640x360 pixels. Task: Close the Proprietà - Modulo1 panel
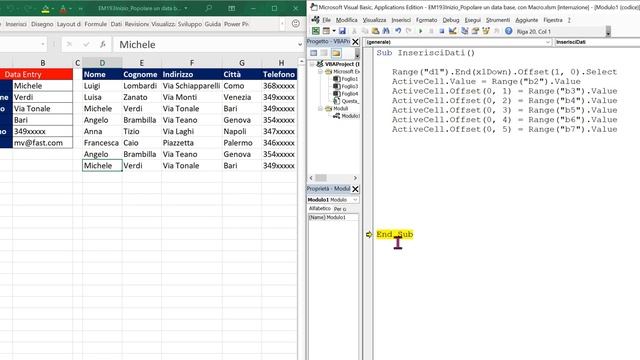pos(355,189)
